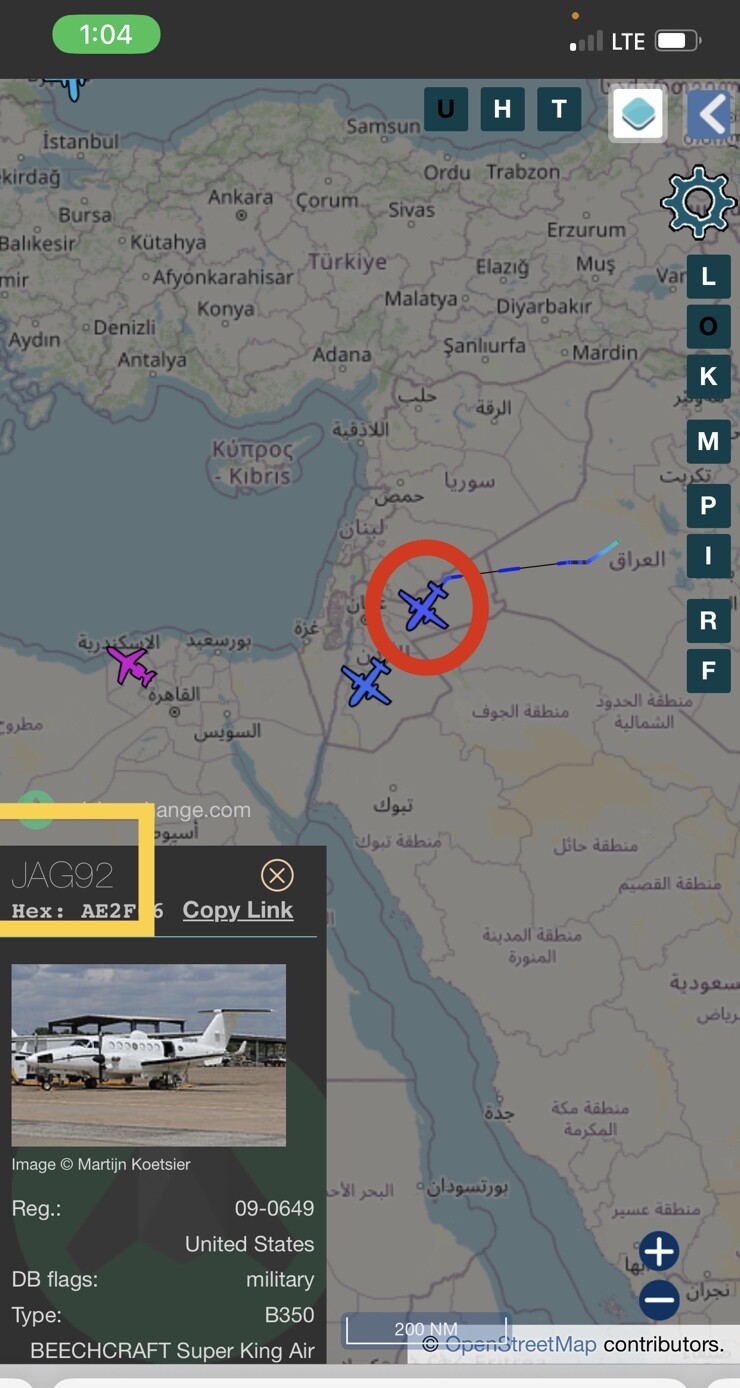Zoom in with the plus button
The height and width of the screenshot is (1388, 740).
pos(659,1251)
